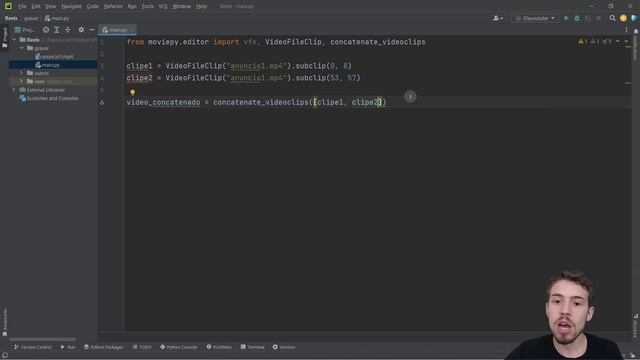Select Scratches and Consoles node
This screenshot has height=360, width=640.
pos(49,98)
